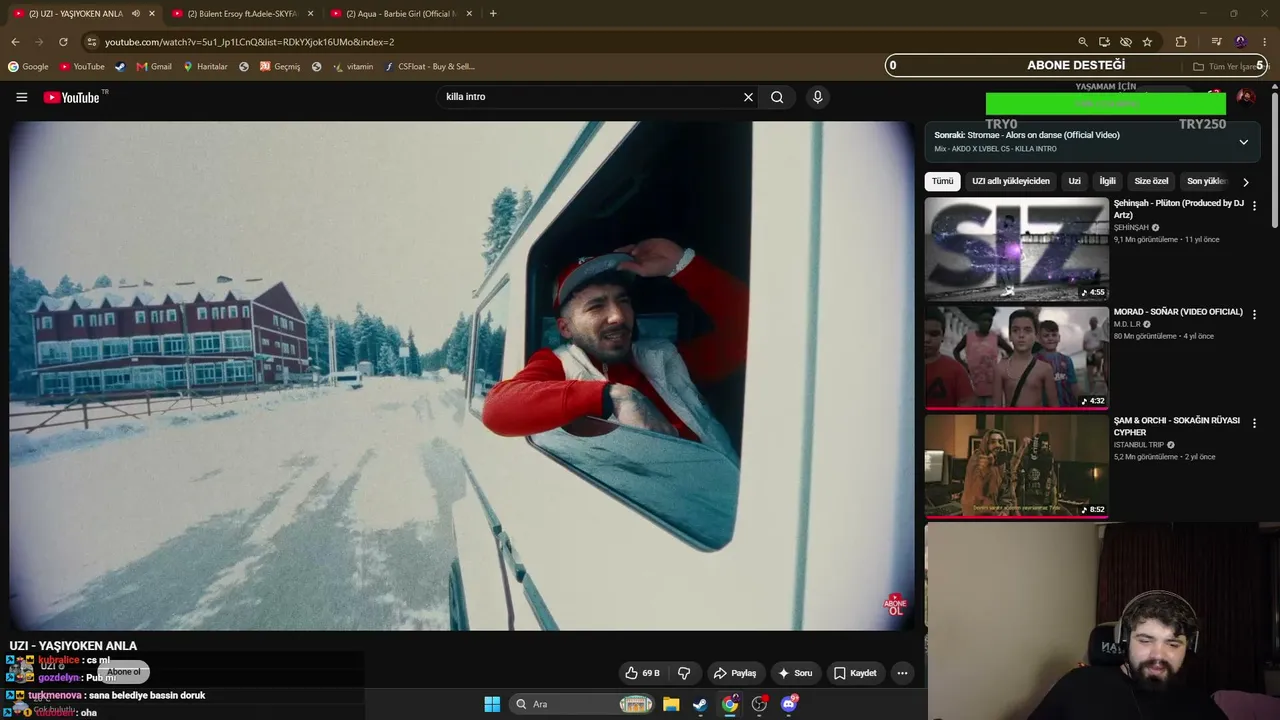Open Discord from the taskbar
This screenshot has width=1280, height=720.
[789, 704]
